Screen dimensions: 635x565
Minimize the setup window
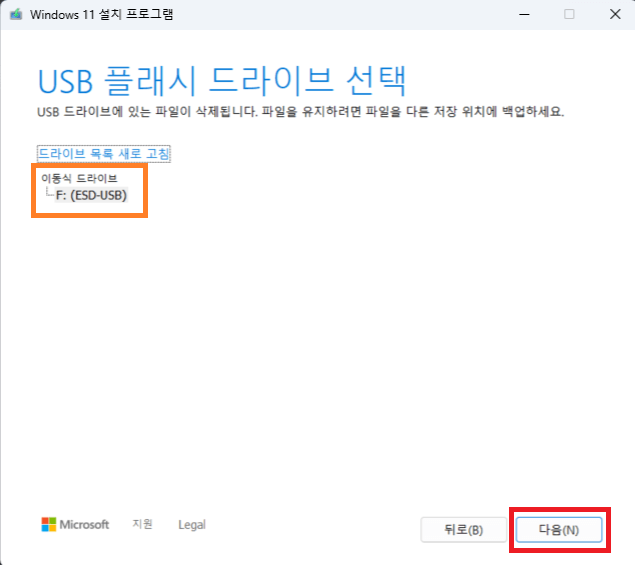pyautogui.click(x=524, y=15)
